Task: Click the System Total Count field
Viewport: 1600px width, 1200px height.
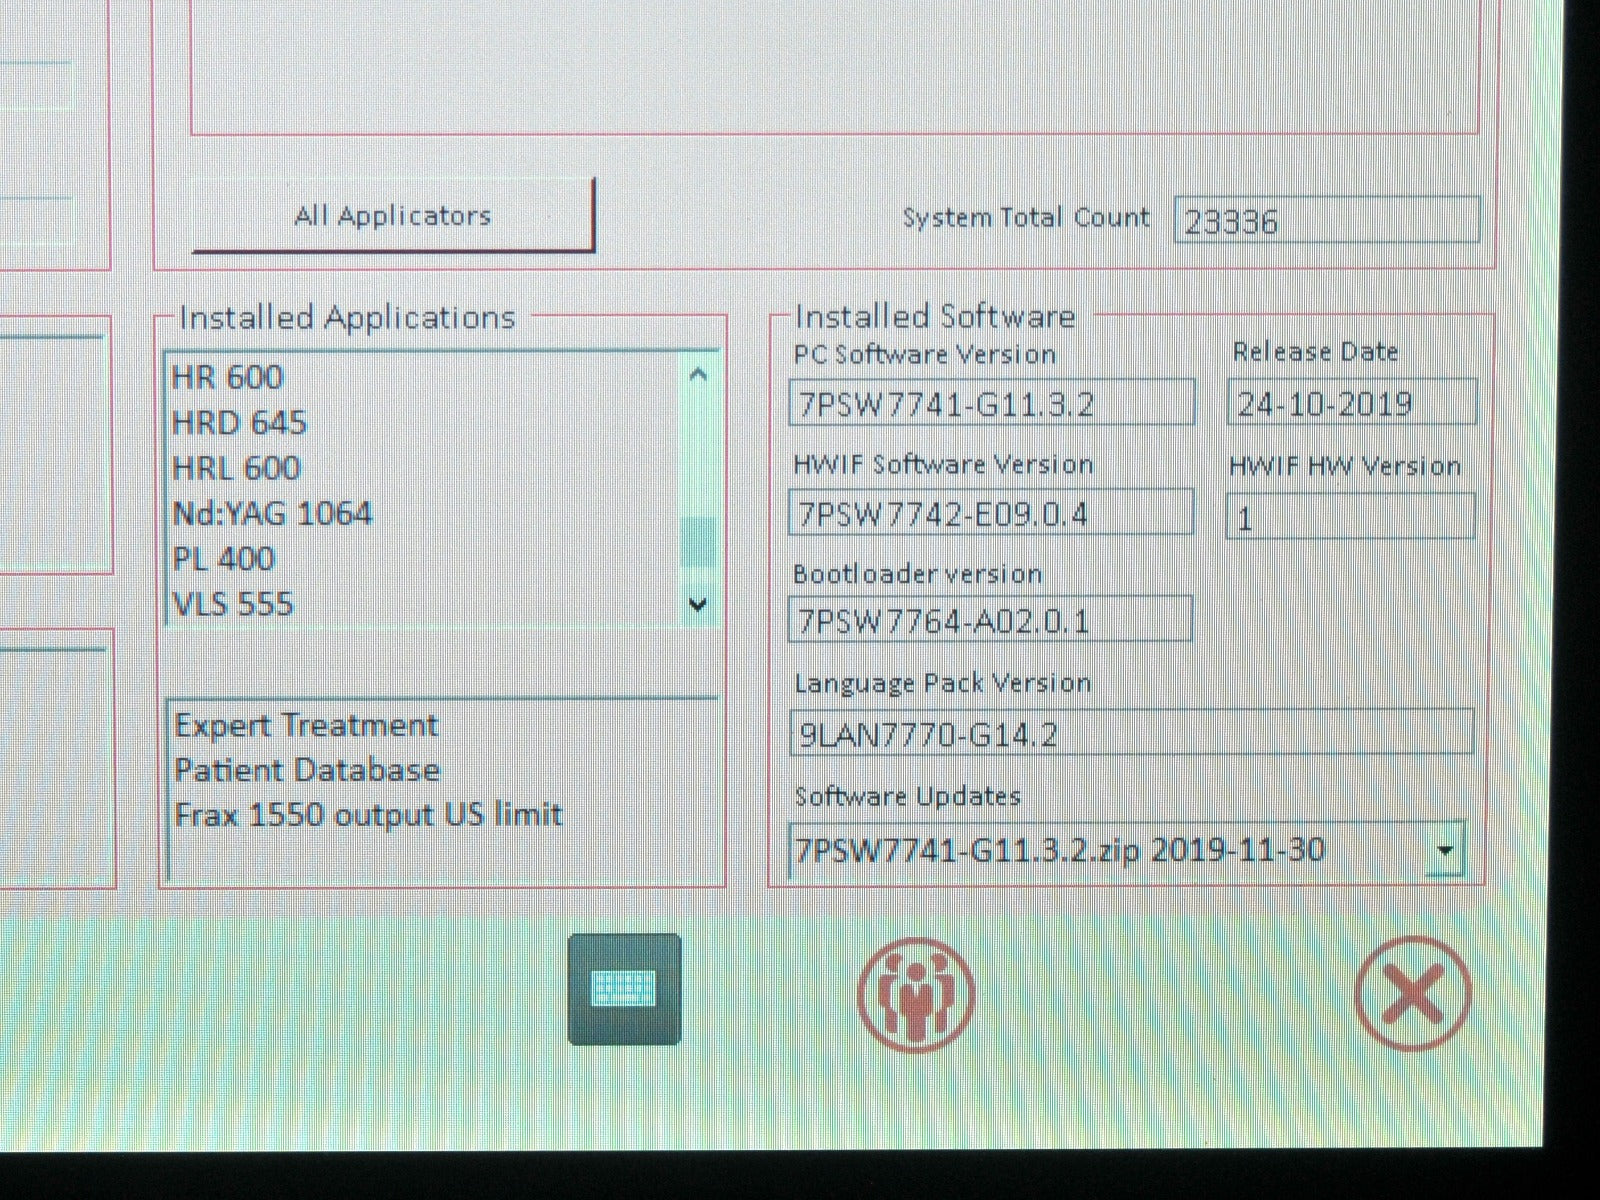Action: point(1326,220)
